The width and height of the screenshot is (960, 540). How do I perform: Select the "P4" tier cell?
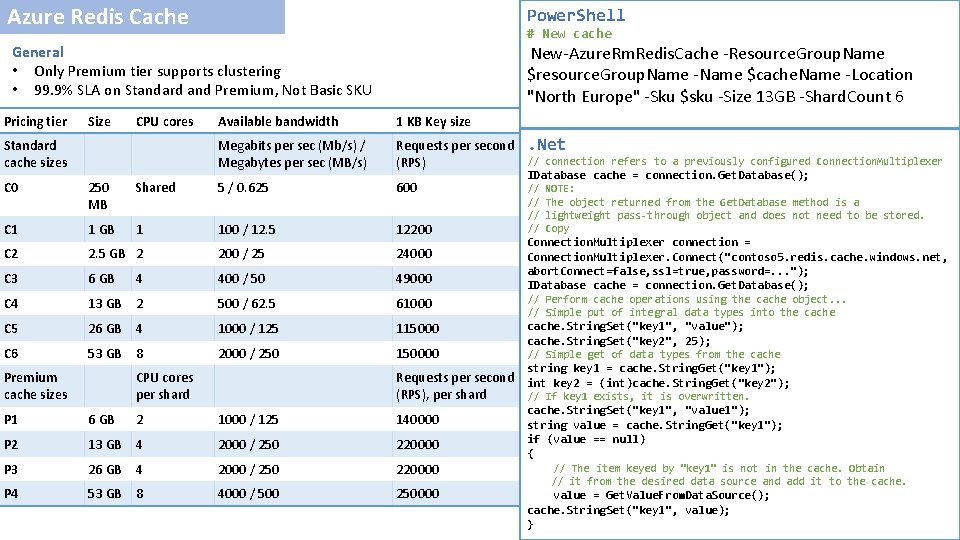[10, 493]
